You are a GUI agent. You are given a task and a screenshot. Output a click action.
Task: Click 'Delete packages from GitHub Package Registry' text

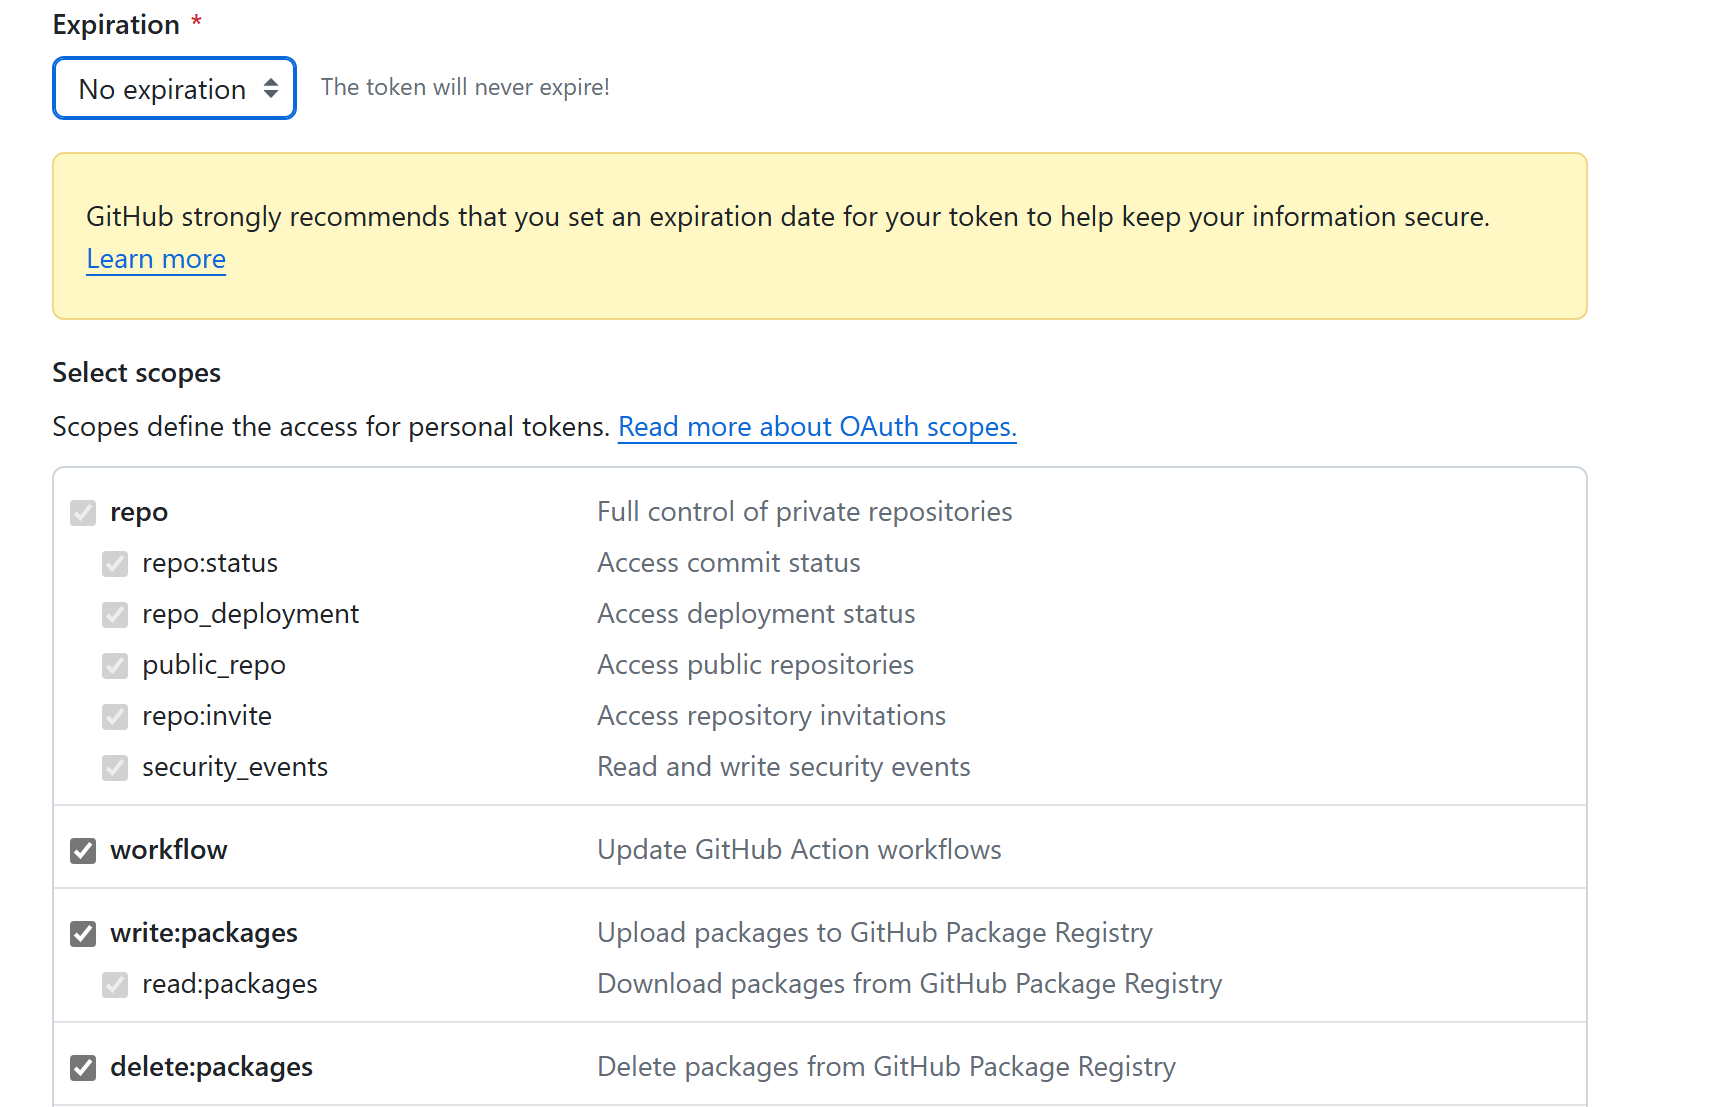(x=886, y=1066)
